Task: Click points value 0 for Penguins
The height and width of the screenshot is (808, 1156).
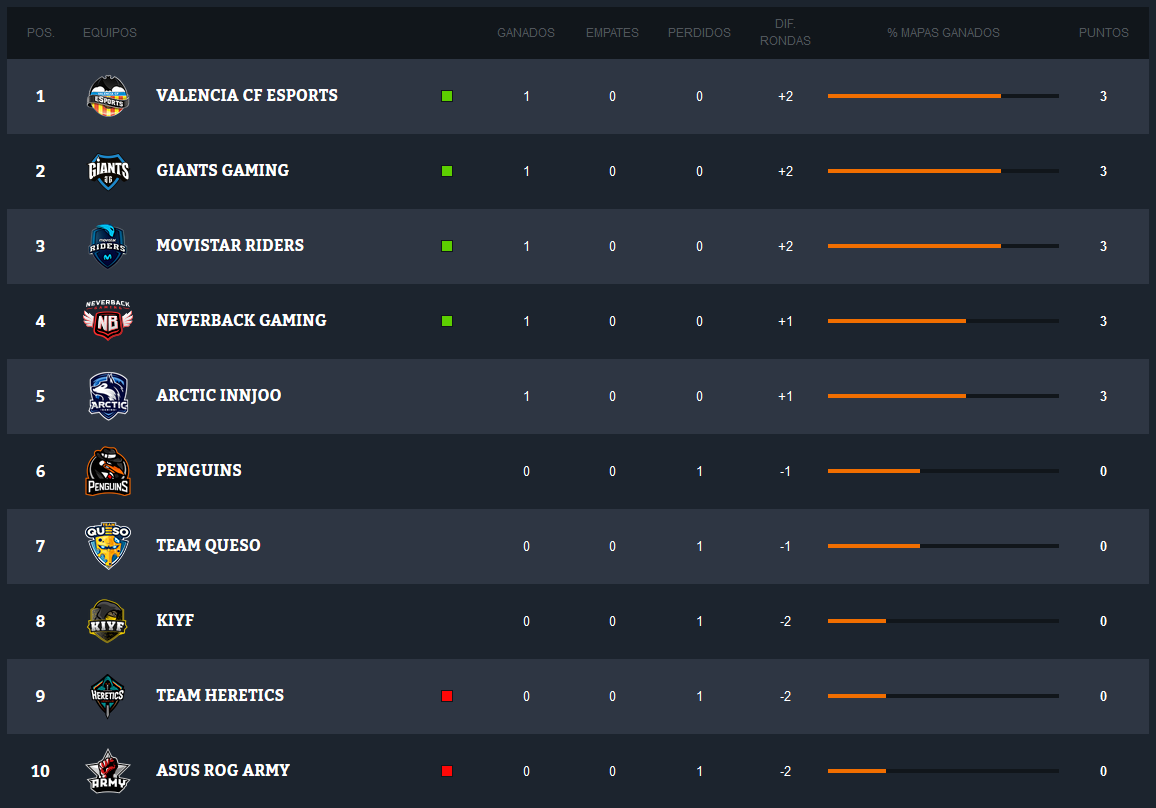Action: (1104, 471)
